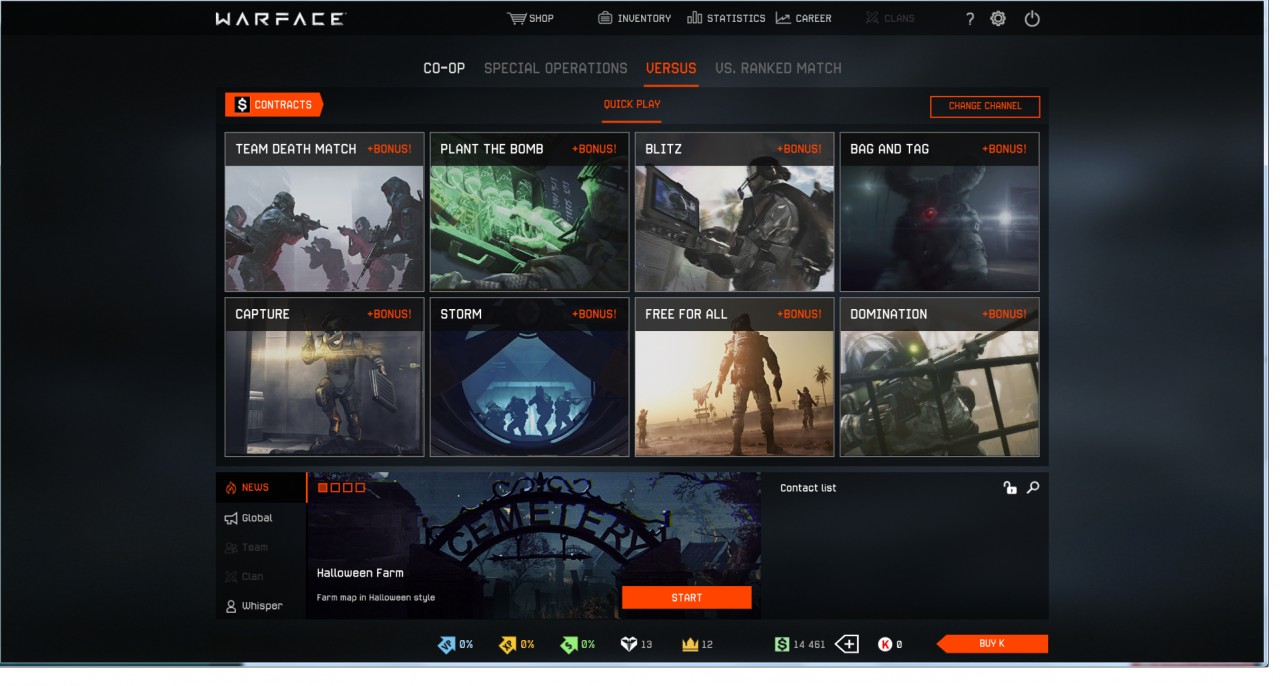The width and height of the screenshot is (1280, 686).
Task: Open the Career graph icon
Action: pyautogui.click(x=783, y=18)
